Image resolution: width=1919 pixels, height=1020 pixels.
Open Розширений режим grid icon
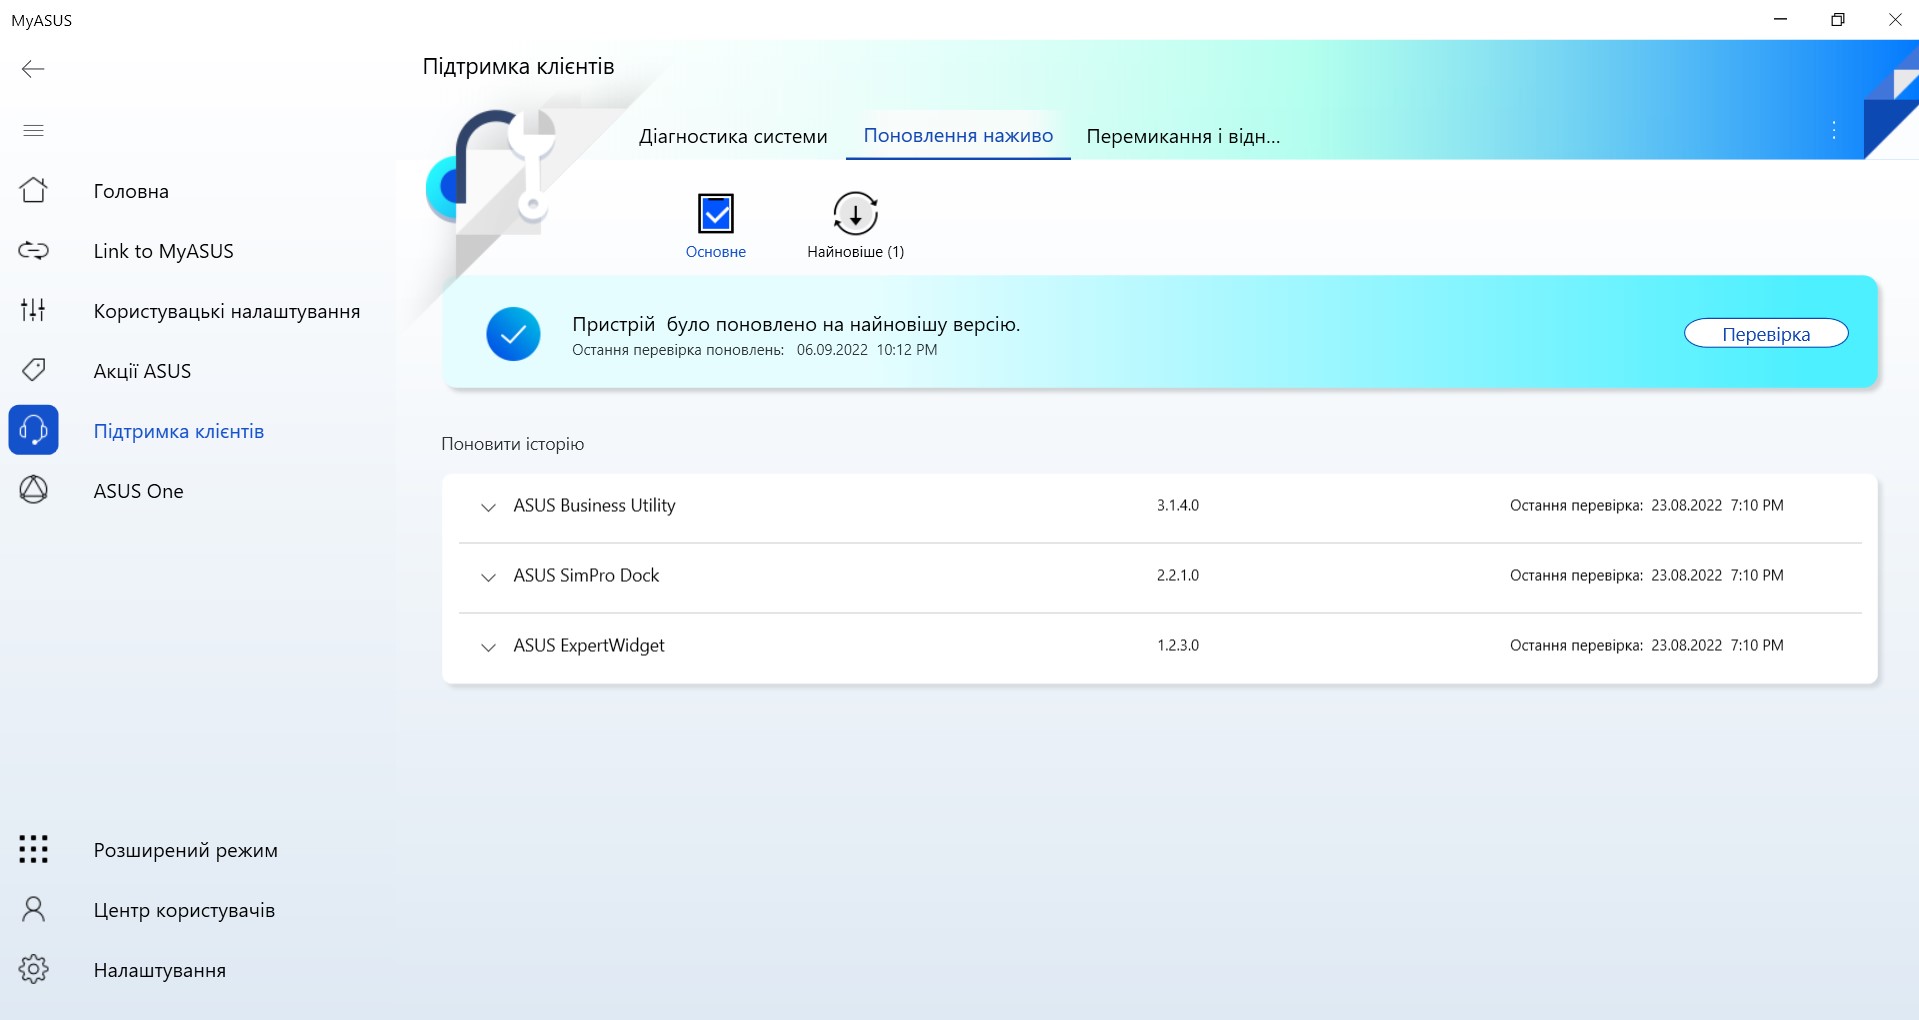point(33,849)
